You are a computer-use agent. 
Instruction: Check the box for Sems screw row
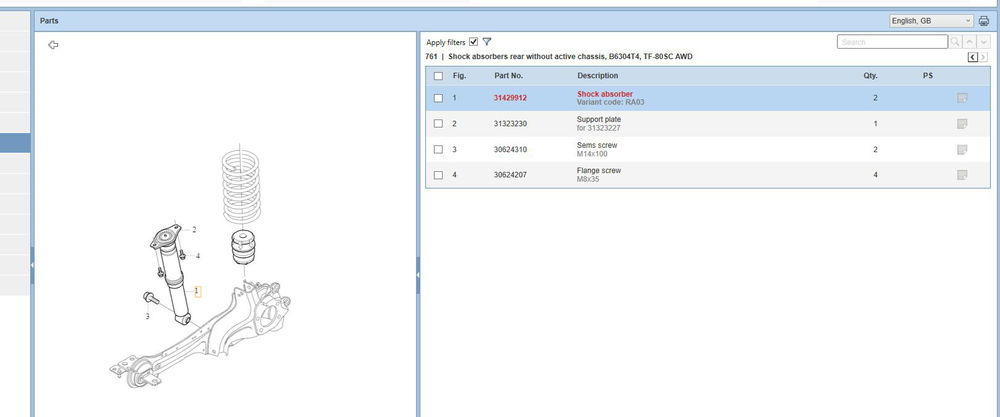point(438,150)
